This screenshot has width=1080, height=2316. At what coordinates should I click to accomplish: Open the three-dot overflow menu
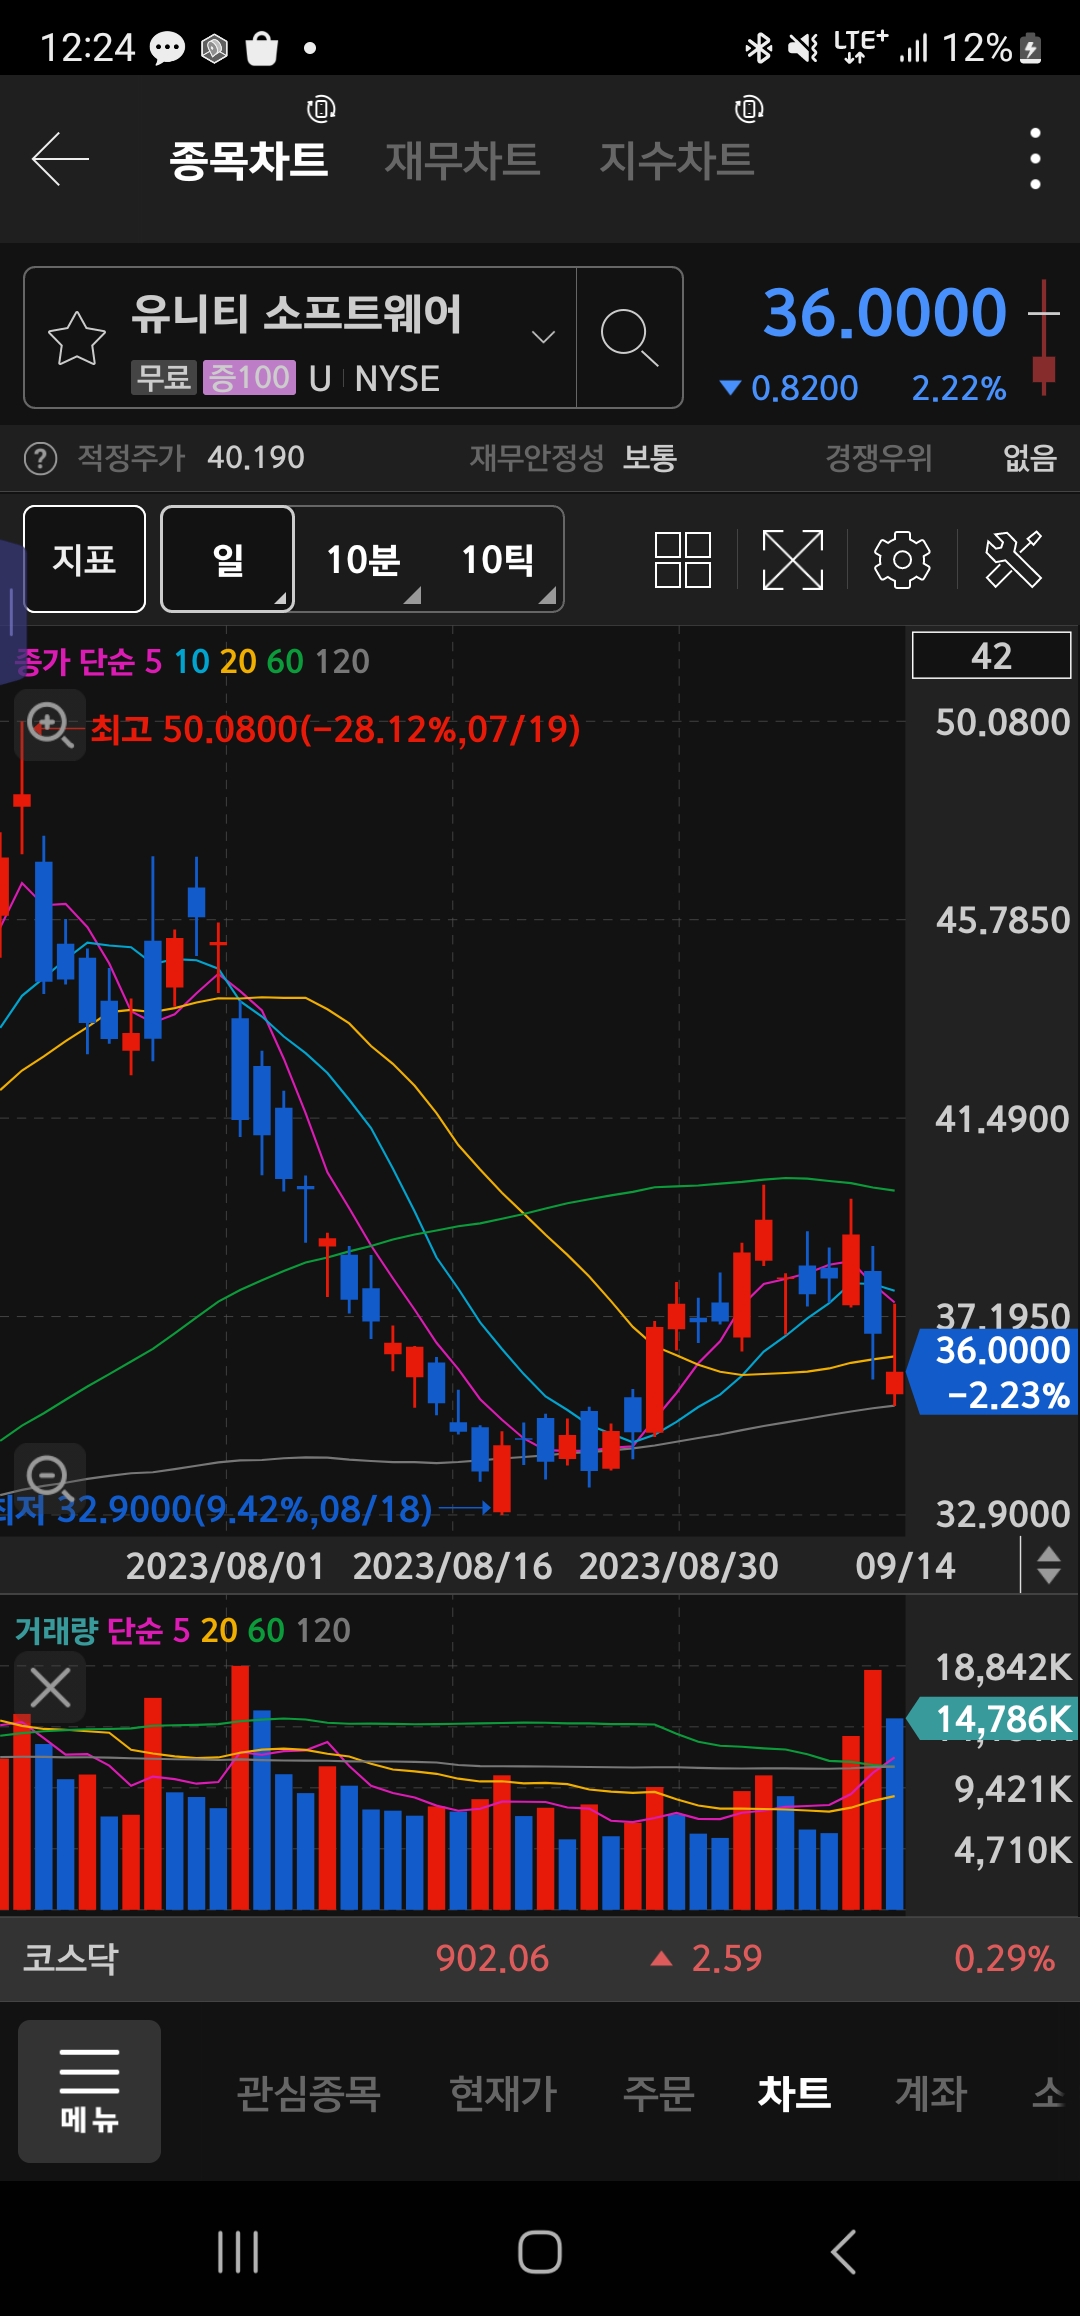1035,159
